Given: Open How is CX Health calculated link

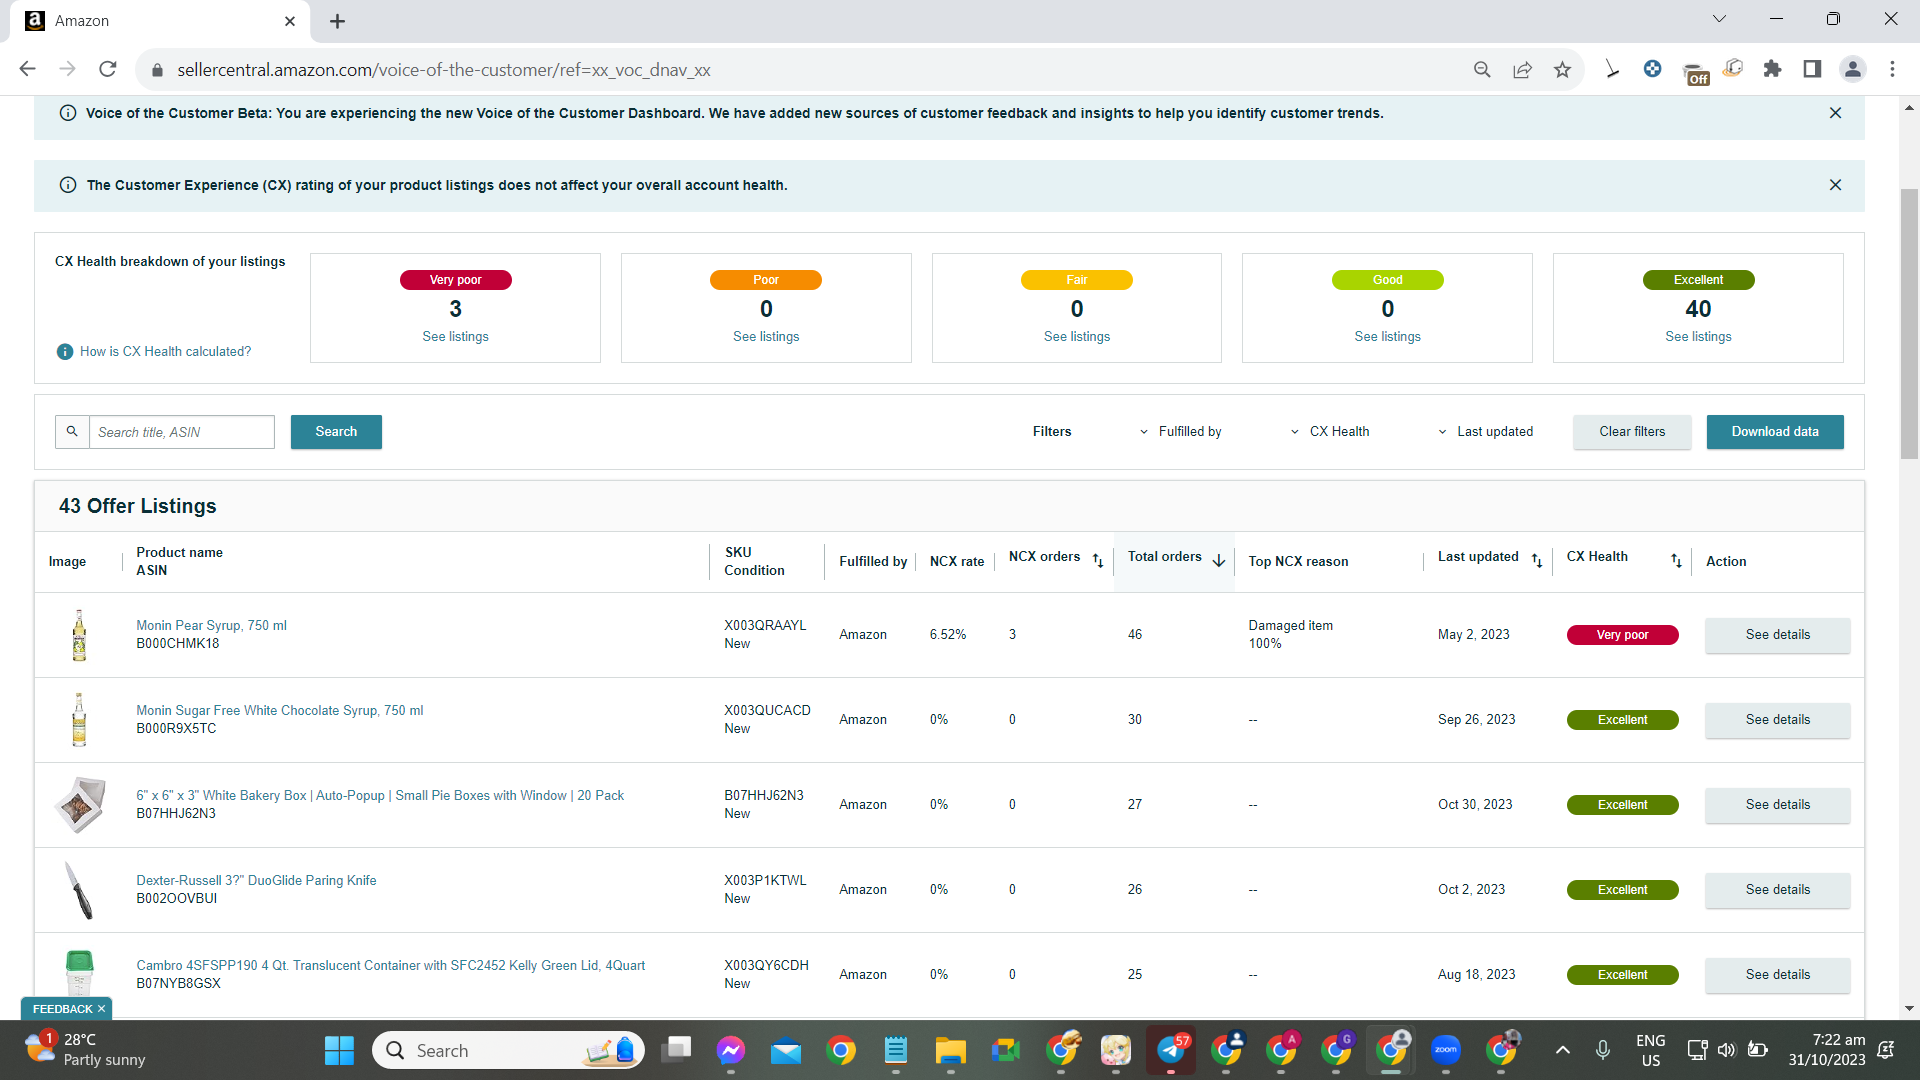Looking at the screenshot, I should pyautogui.click(x=165, y=352).
